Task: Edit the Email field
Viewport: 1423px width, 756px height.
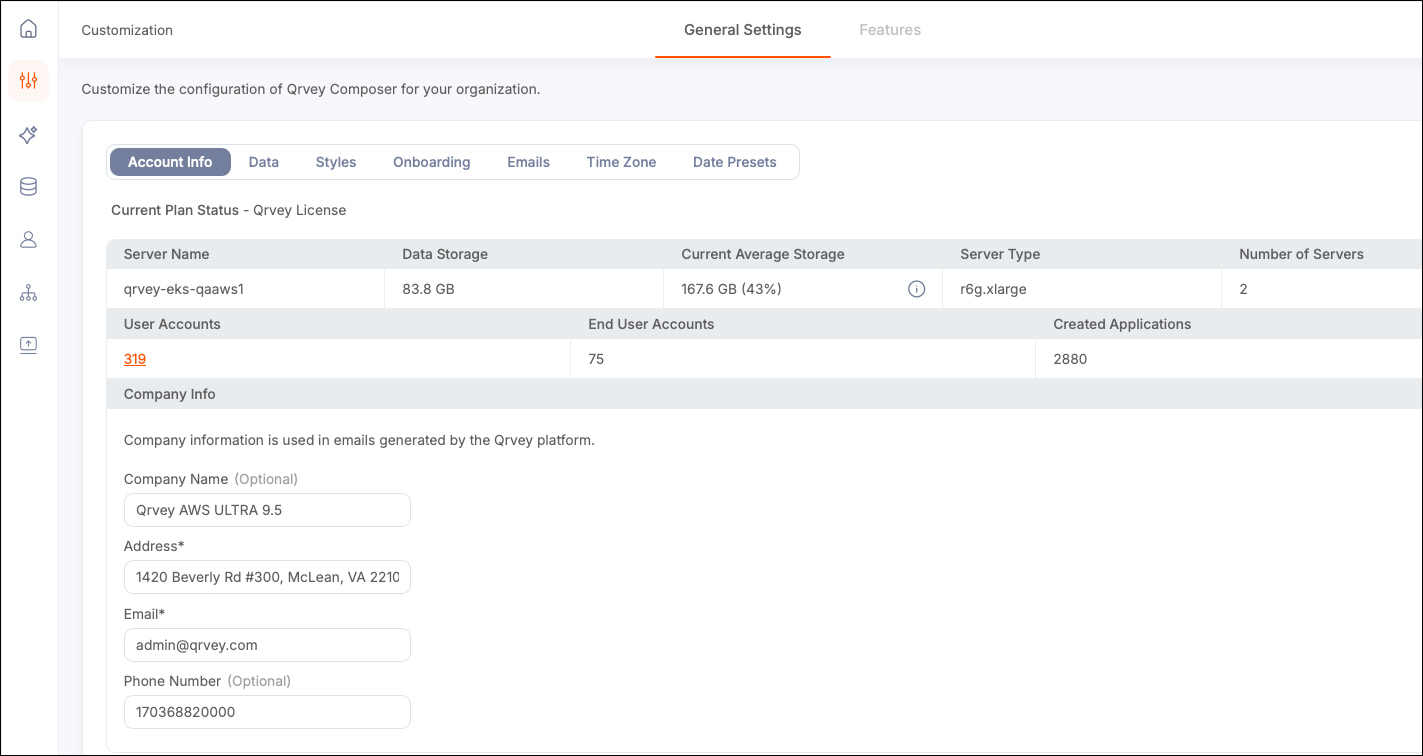Action: pyautogui.click(x=267, y=645)
